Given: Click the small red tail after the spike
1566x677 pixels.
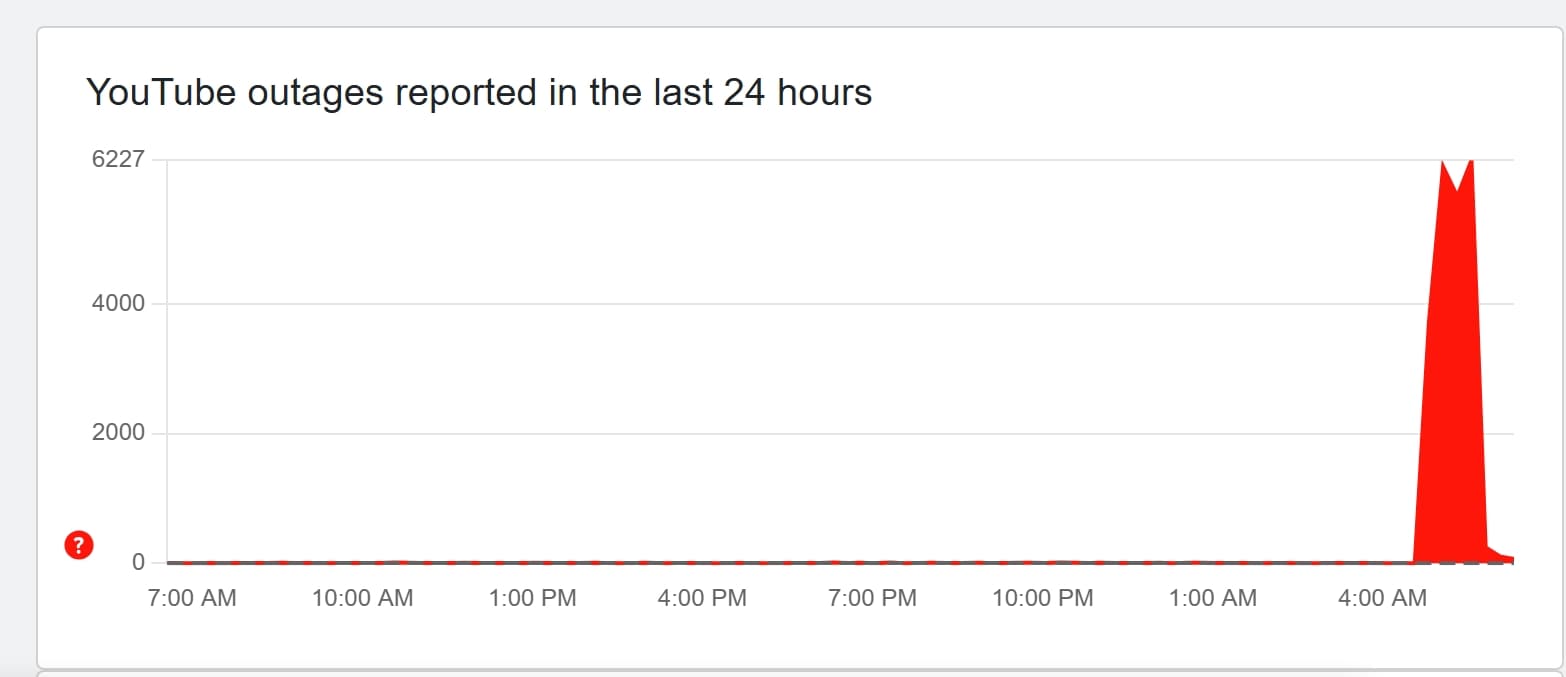Looking at the screenshot, I should [1500, 555].
